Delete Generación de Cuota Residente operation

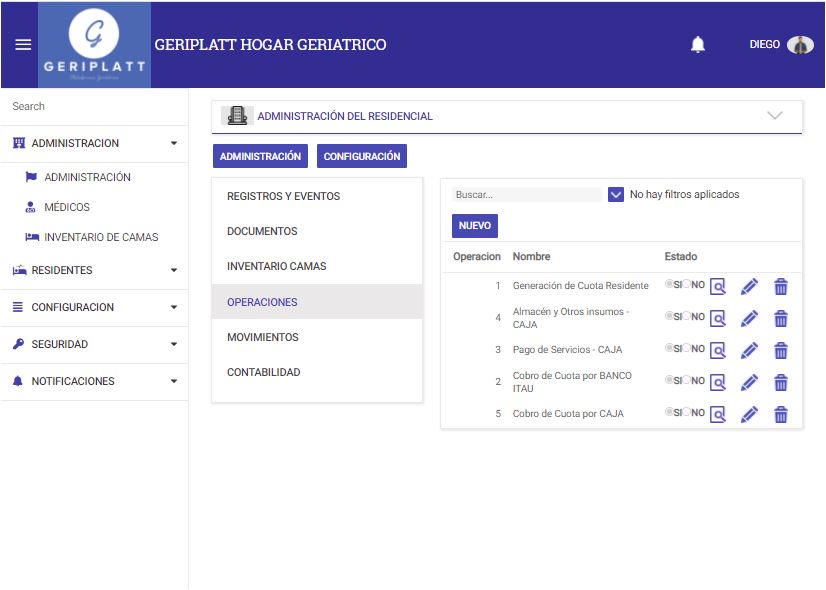pyautogui.click(x=781, y=287)
